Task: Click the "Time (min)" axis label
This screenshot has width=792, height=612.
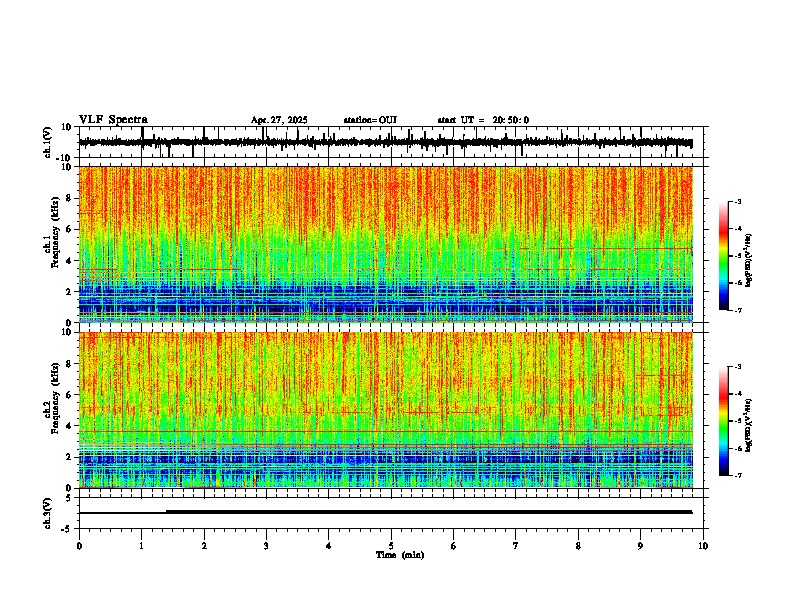Action: (x=400, y=555)
